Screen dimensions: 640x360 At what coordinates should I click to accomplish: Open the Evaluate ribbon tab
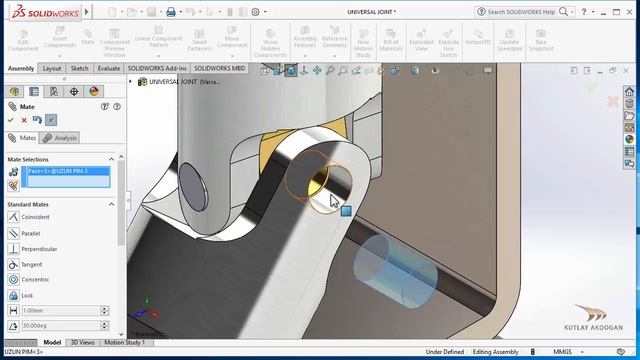tap(109, 69)
